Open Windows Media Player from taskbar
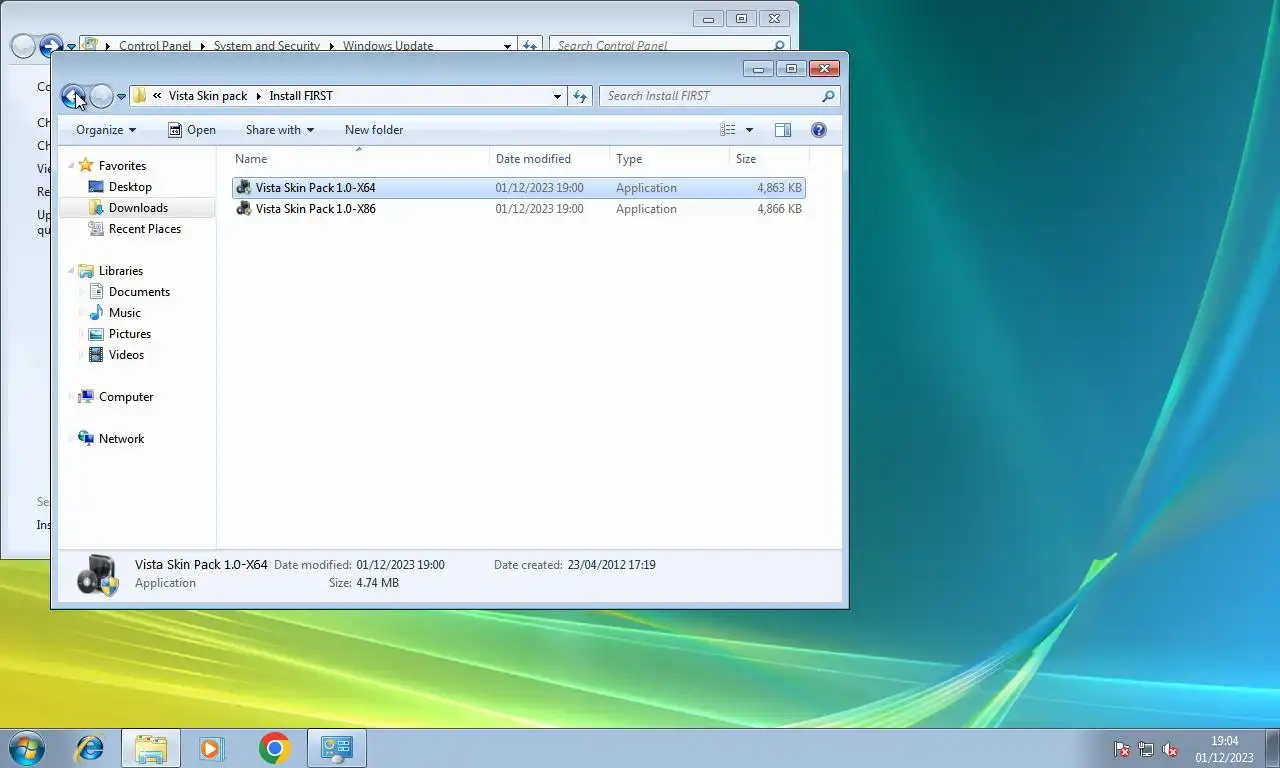The height and width of the screenshot is (768, 1280). point(212,748)
